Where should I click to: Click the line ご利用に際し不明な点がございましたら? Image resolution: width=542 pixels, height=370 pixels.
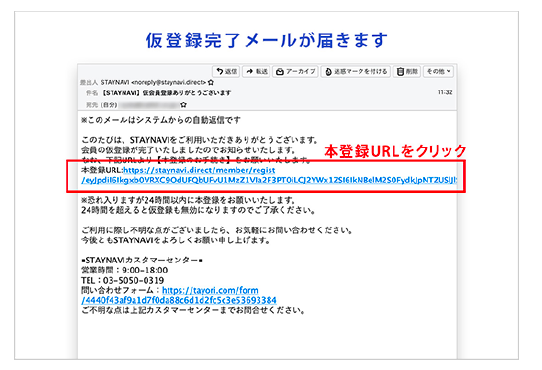coord(217,230)
